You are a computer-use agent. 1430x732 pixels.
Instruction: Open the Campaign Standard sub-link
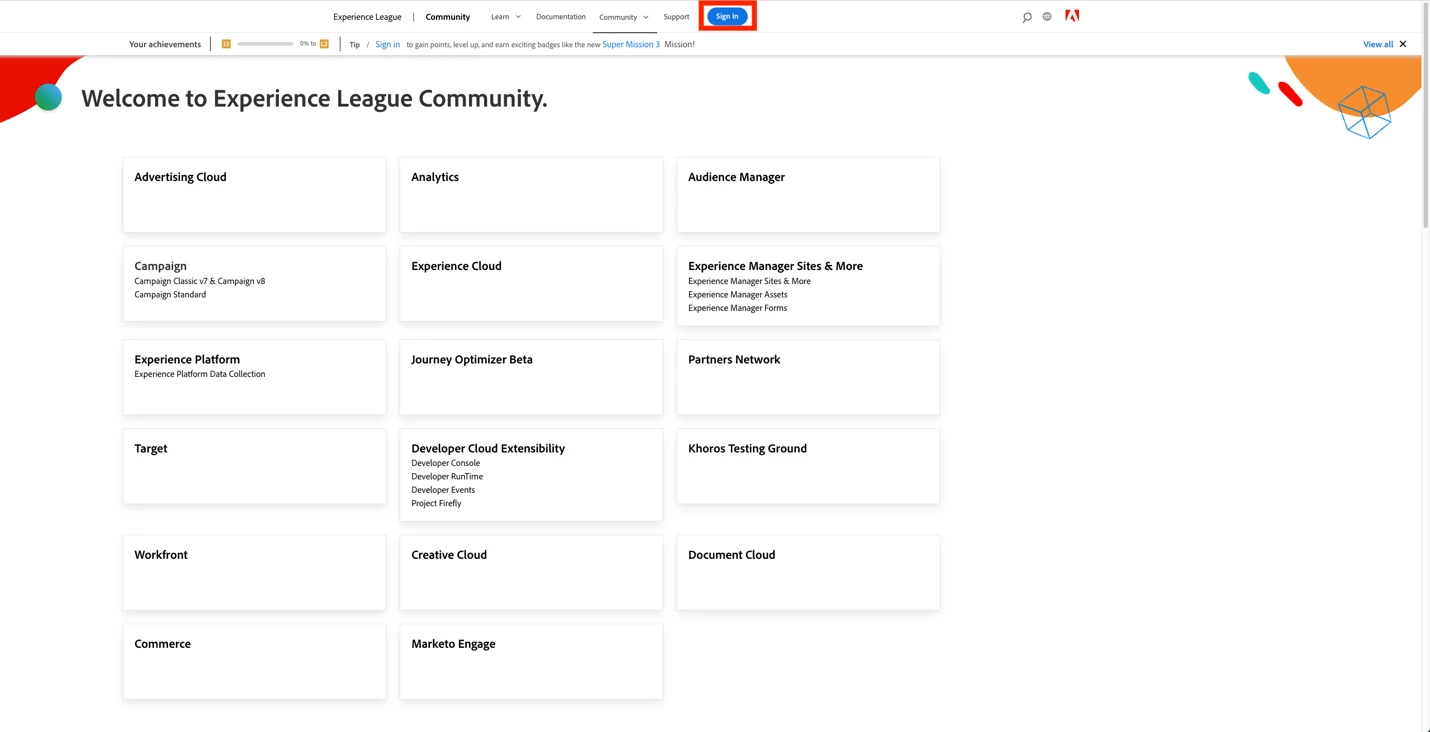click(x=170, y=295)
